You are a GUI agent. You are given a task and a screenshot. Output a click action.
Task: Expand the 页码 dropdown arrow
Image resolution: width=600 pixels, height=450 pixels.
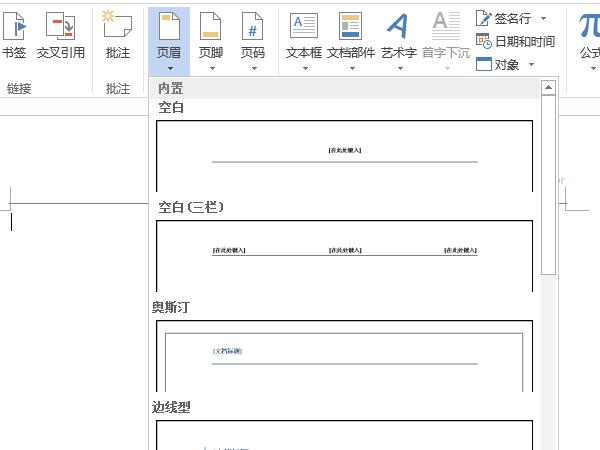point(254,68)
